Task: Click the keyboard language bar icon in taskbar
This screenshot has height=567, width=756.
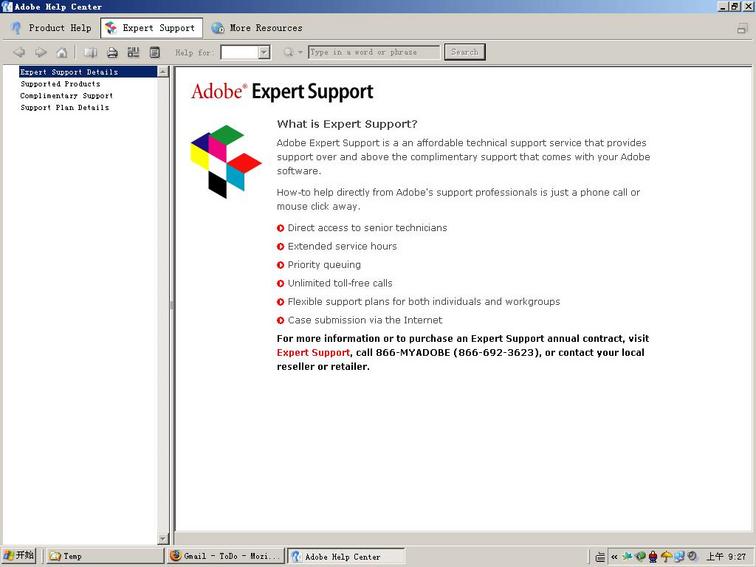Action: [600, 557]
